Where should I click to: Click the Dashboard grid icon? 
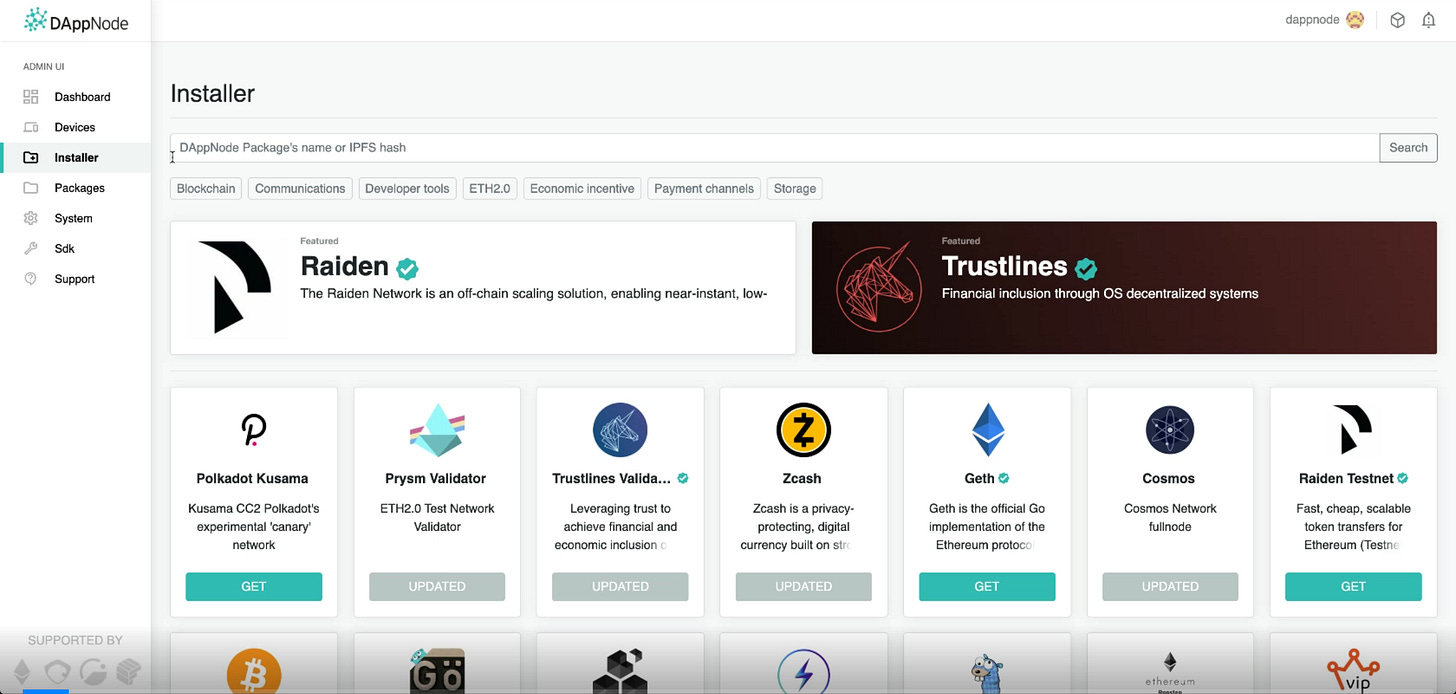tap(31, 97)
